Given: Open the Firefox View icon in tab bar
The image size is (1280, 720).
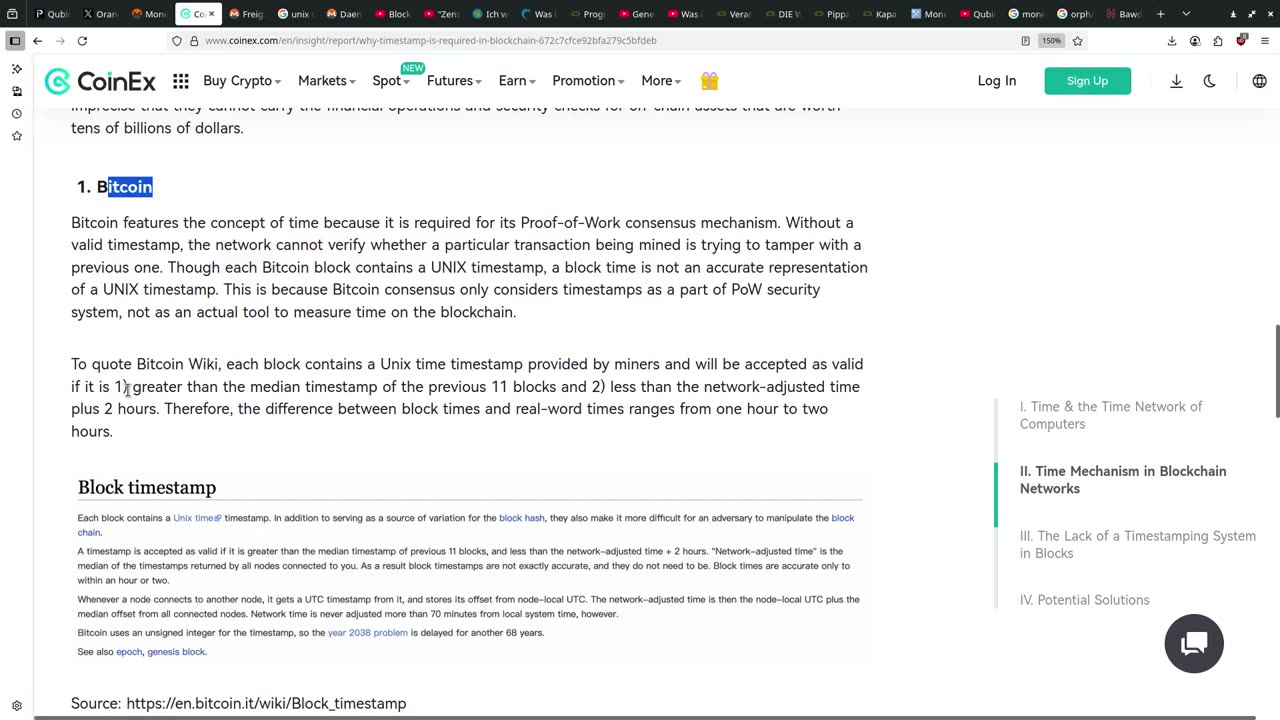Looking at the screenshot, I should point(12,14).
